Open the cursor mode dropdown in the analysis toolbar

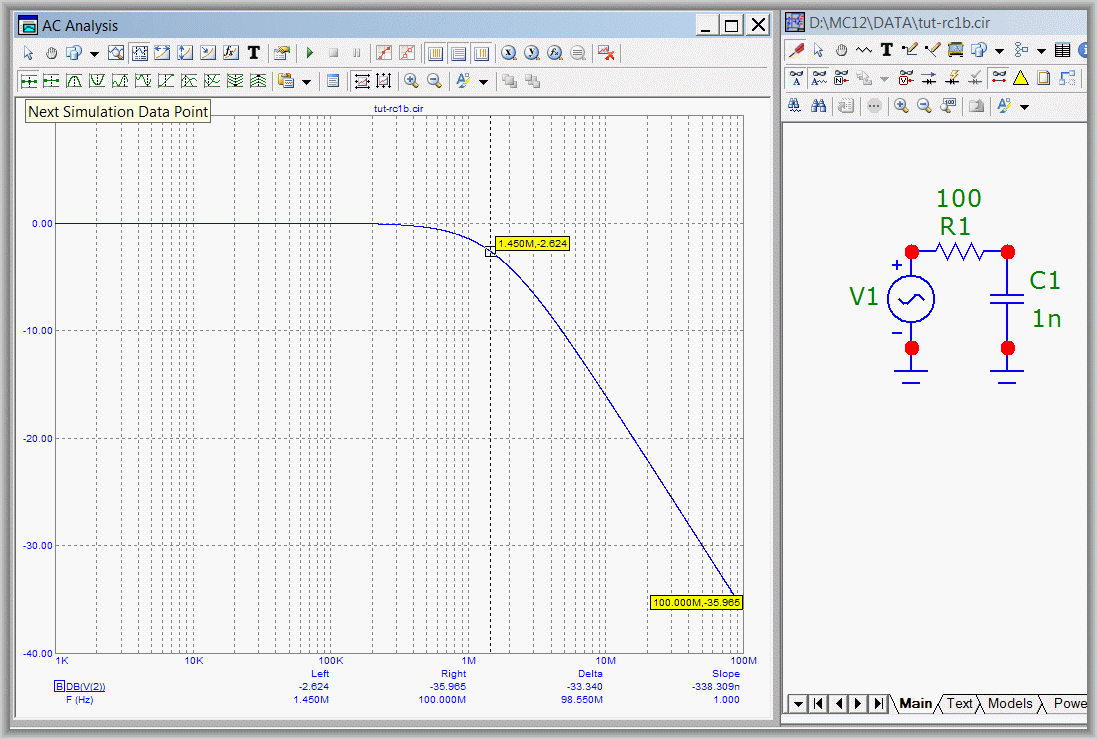tap(92, 52)
